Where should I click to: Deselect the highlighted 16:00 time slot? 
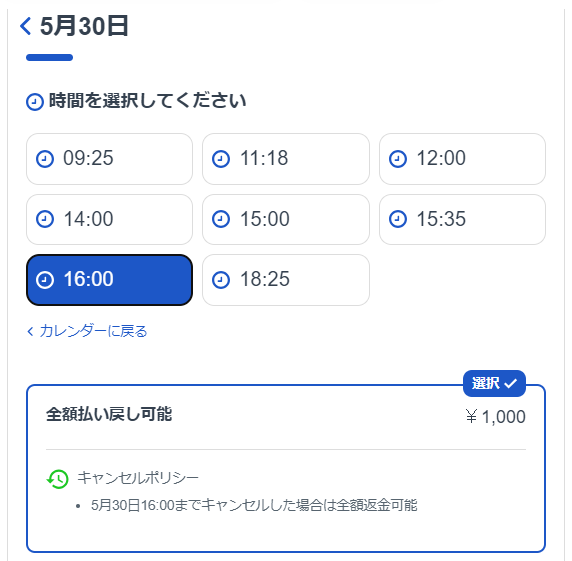coord(109,280)
